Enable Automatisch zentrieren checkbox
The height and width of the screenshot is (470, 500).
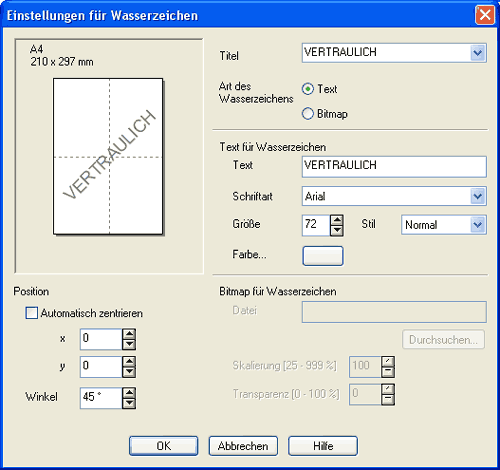32,313
